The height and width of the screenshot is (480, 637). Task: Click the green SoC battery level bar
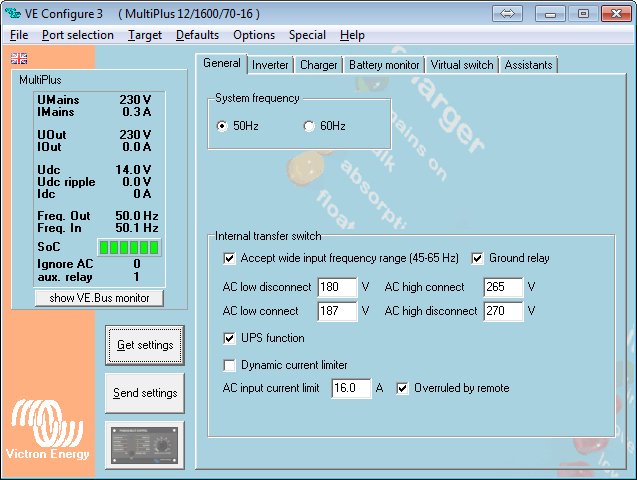coord(128,246)
